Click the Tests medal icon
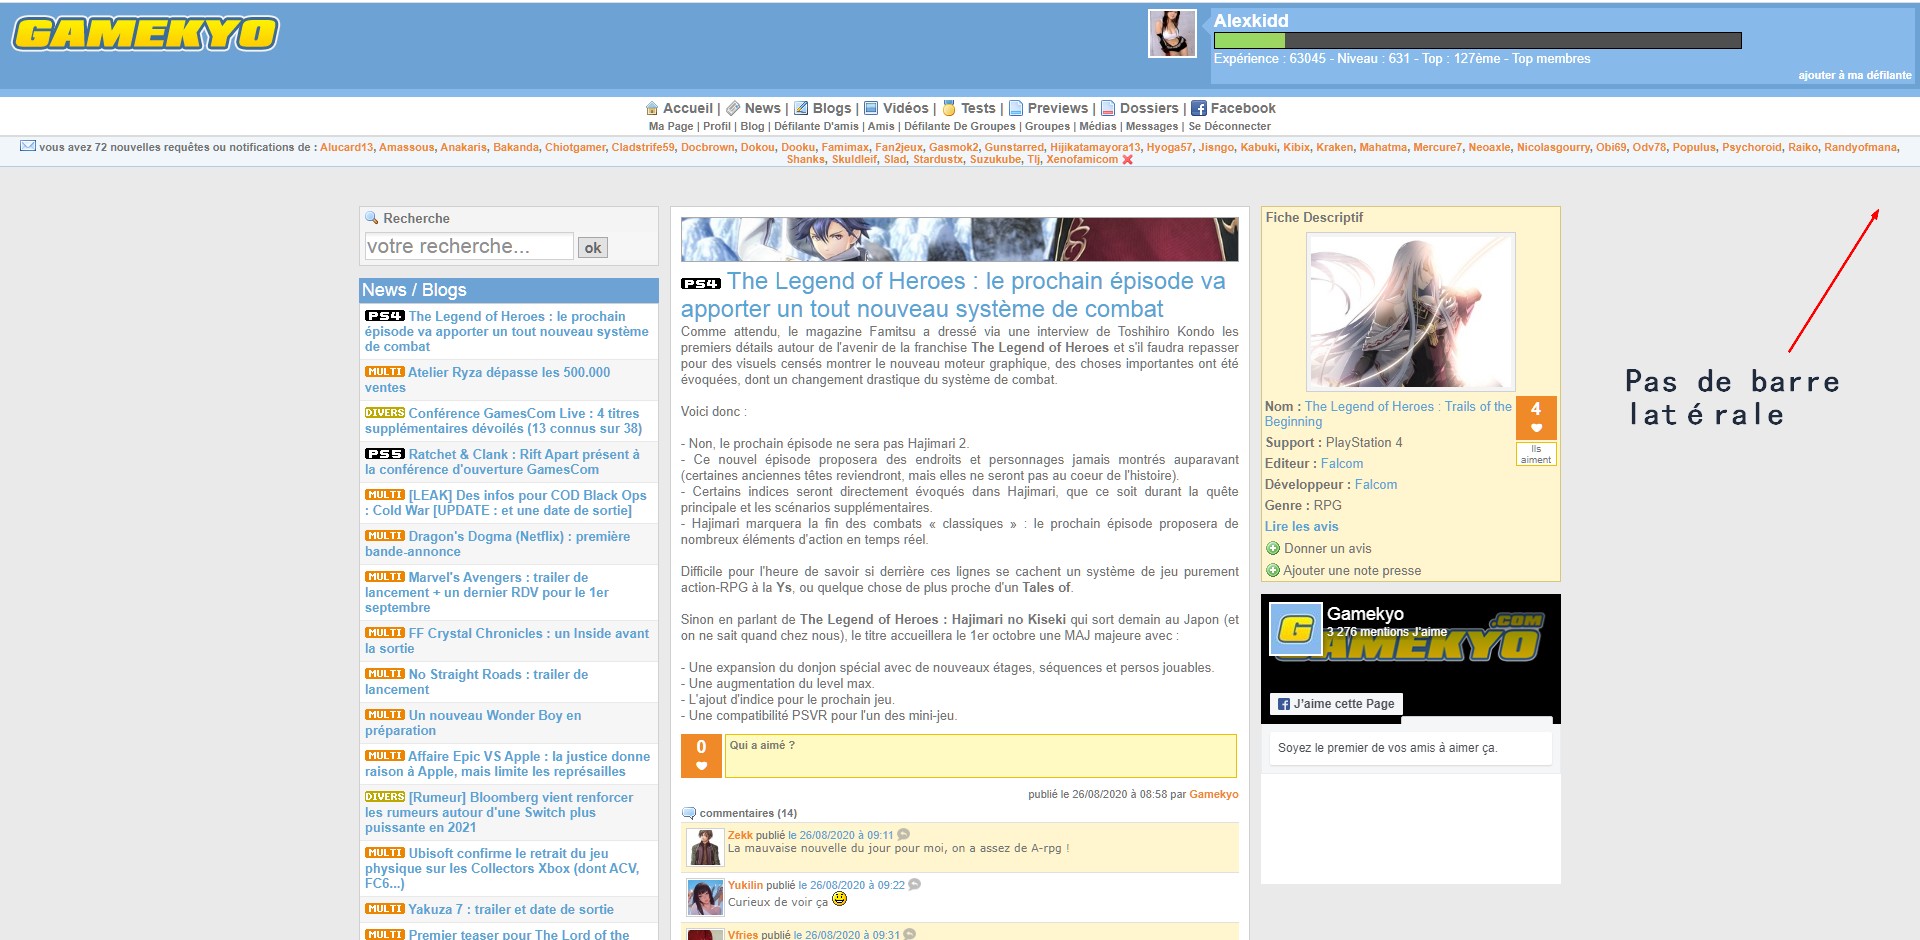 (949, 108)
